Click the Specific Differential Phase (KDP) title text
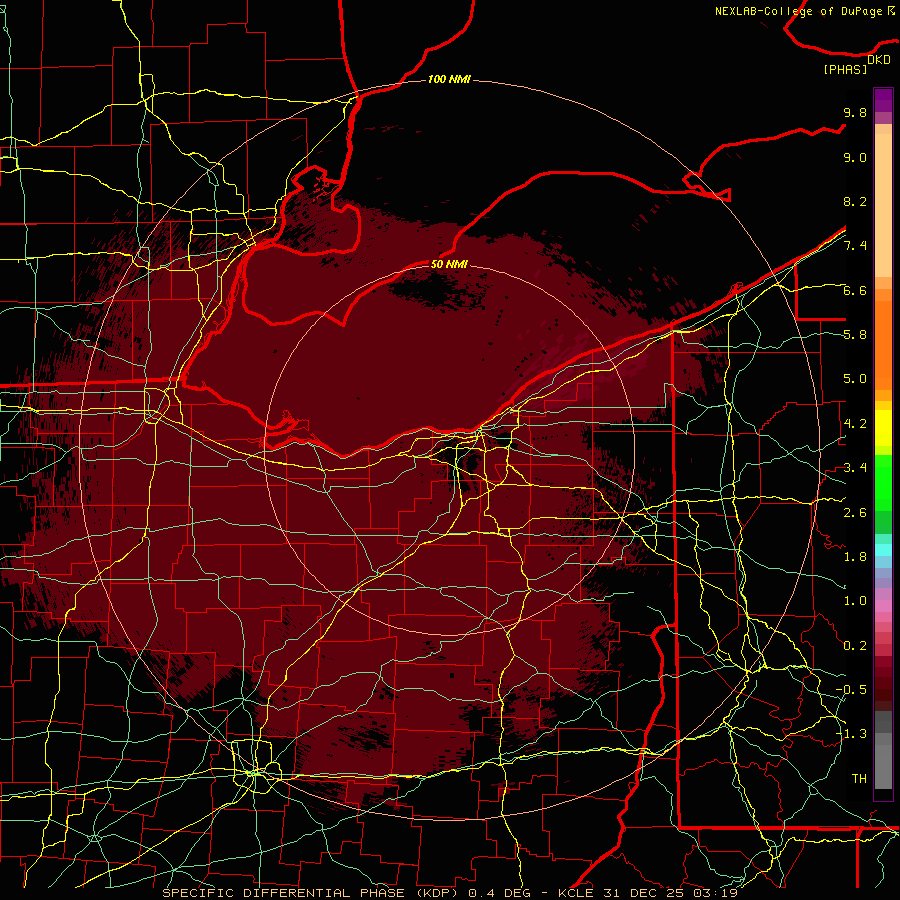 tap(310, 893)
